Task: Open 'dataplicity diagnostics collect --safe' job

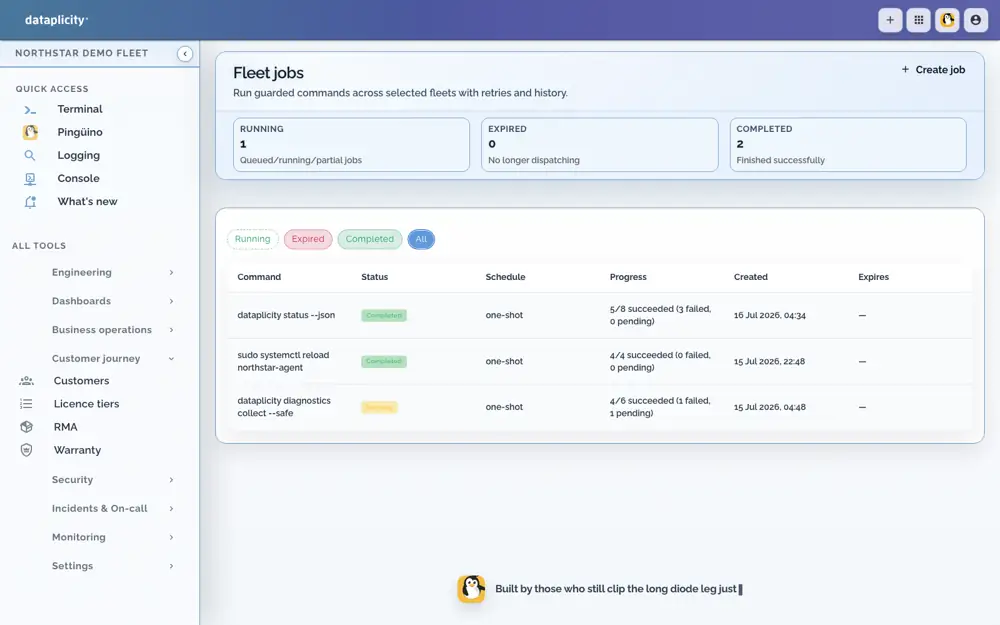Action: pos(284,407)
